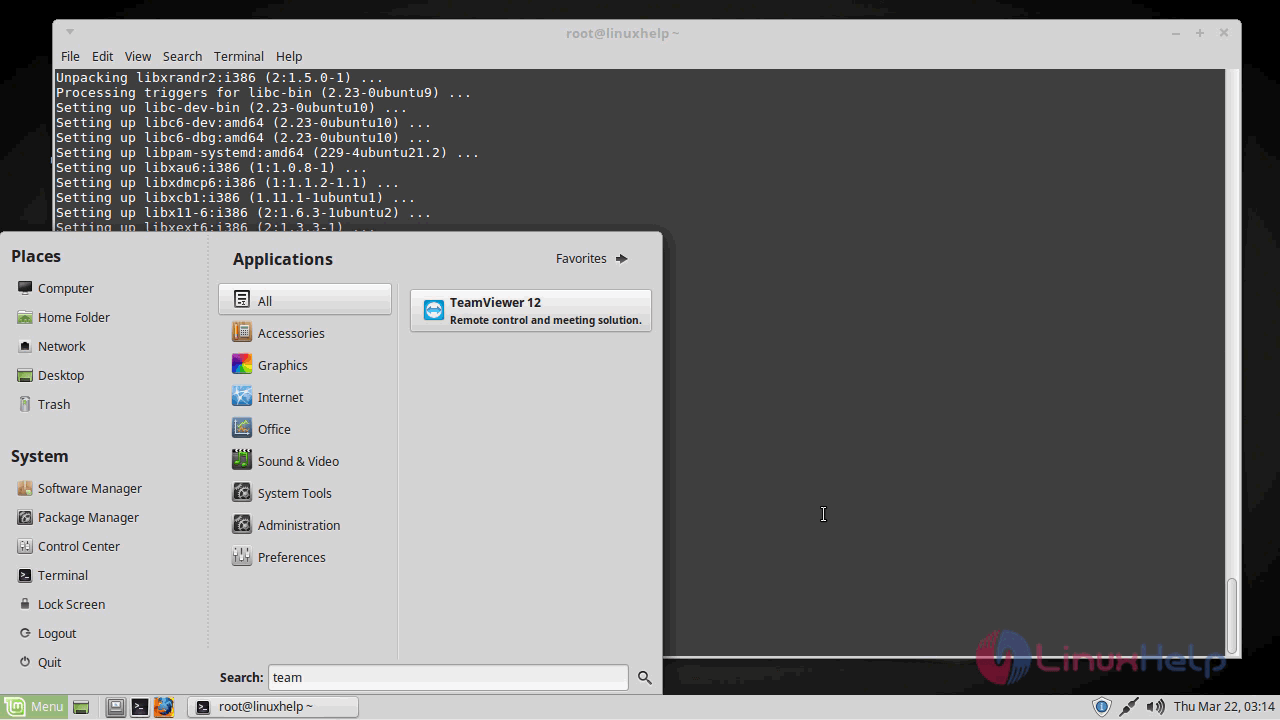The height and width of the screenshot is (720, 1280).
Task: Open Firefox launcher in panel
Action: (x=164, y=707)
